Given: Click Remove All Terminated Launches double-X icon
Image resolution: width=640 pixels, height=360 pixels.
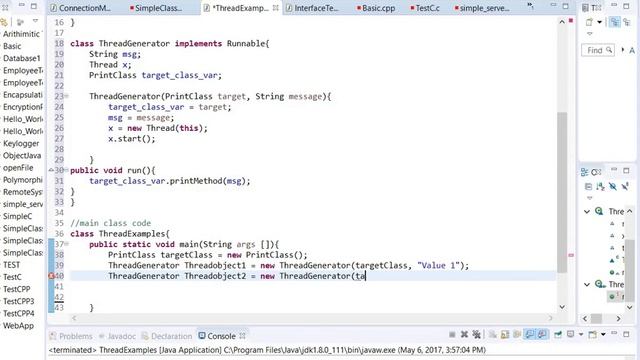Looking at the screenshot, I should (476, 335).
